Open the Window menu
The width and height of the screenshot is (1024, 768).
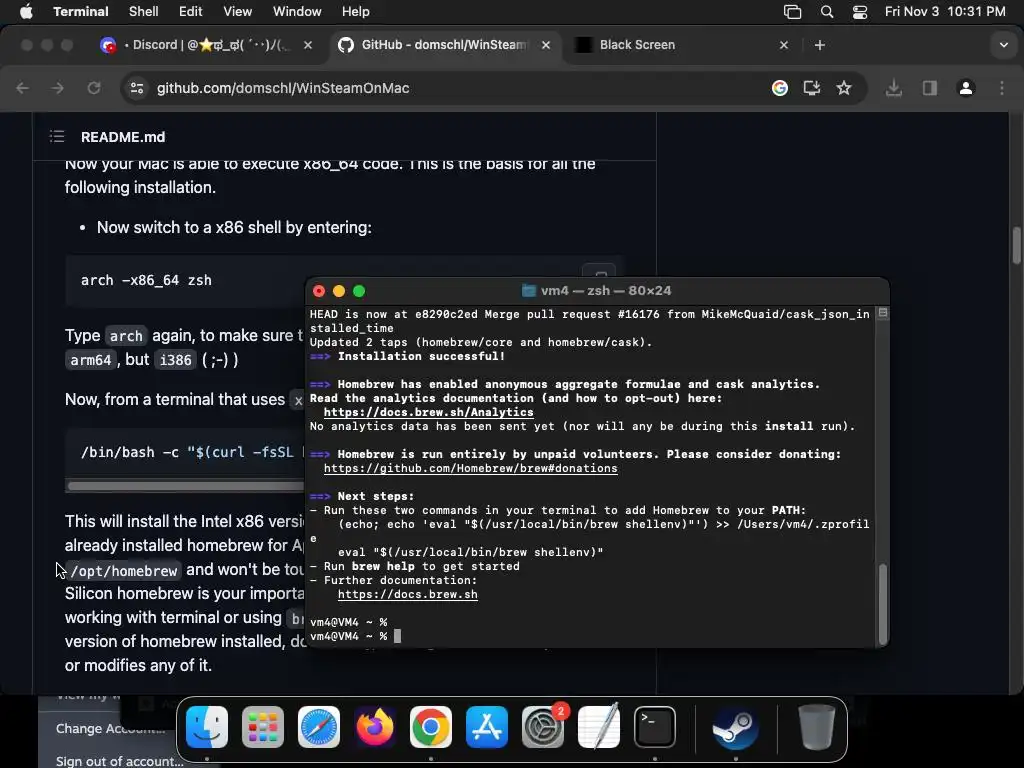[297, 12]
